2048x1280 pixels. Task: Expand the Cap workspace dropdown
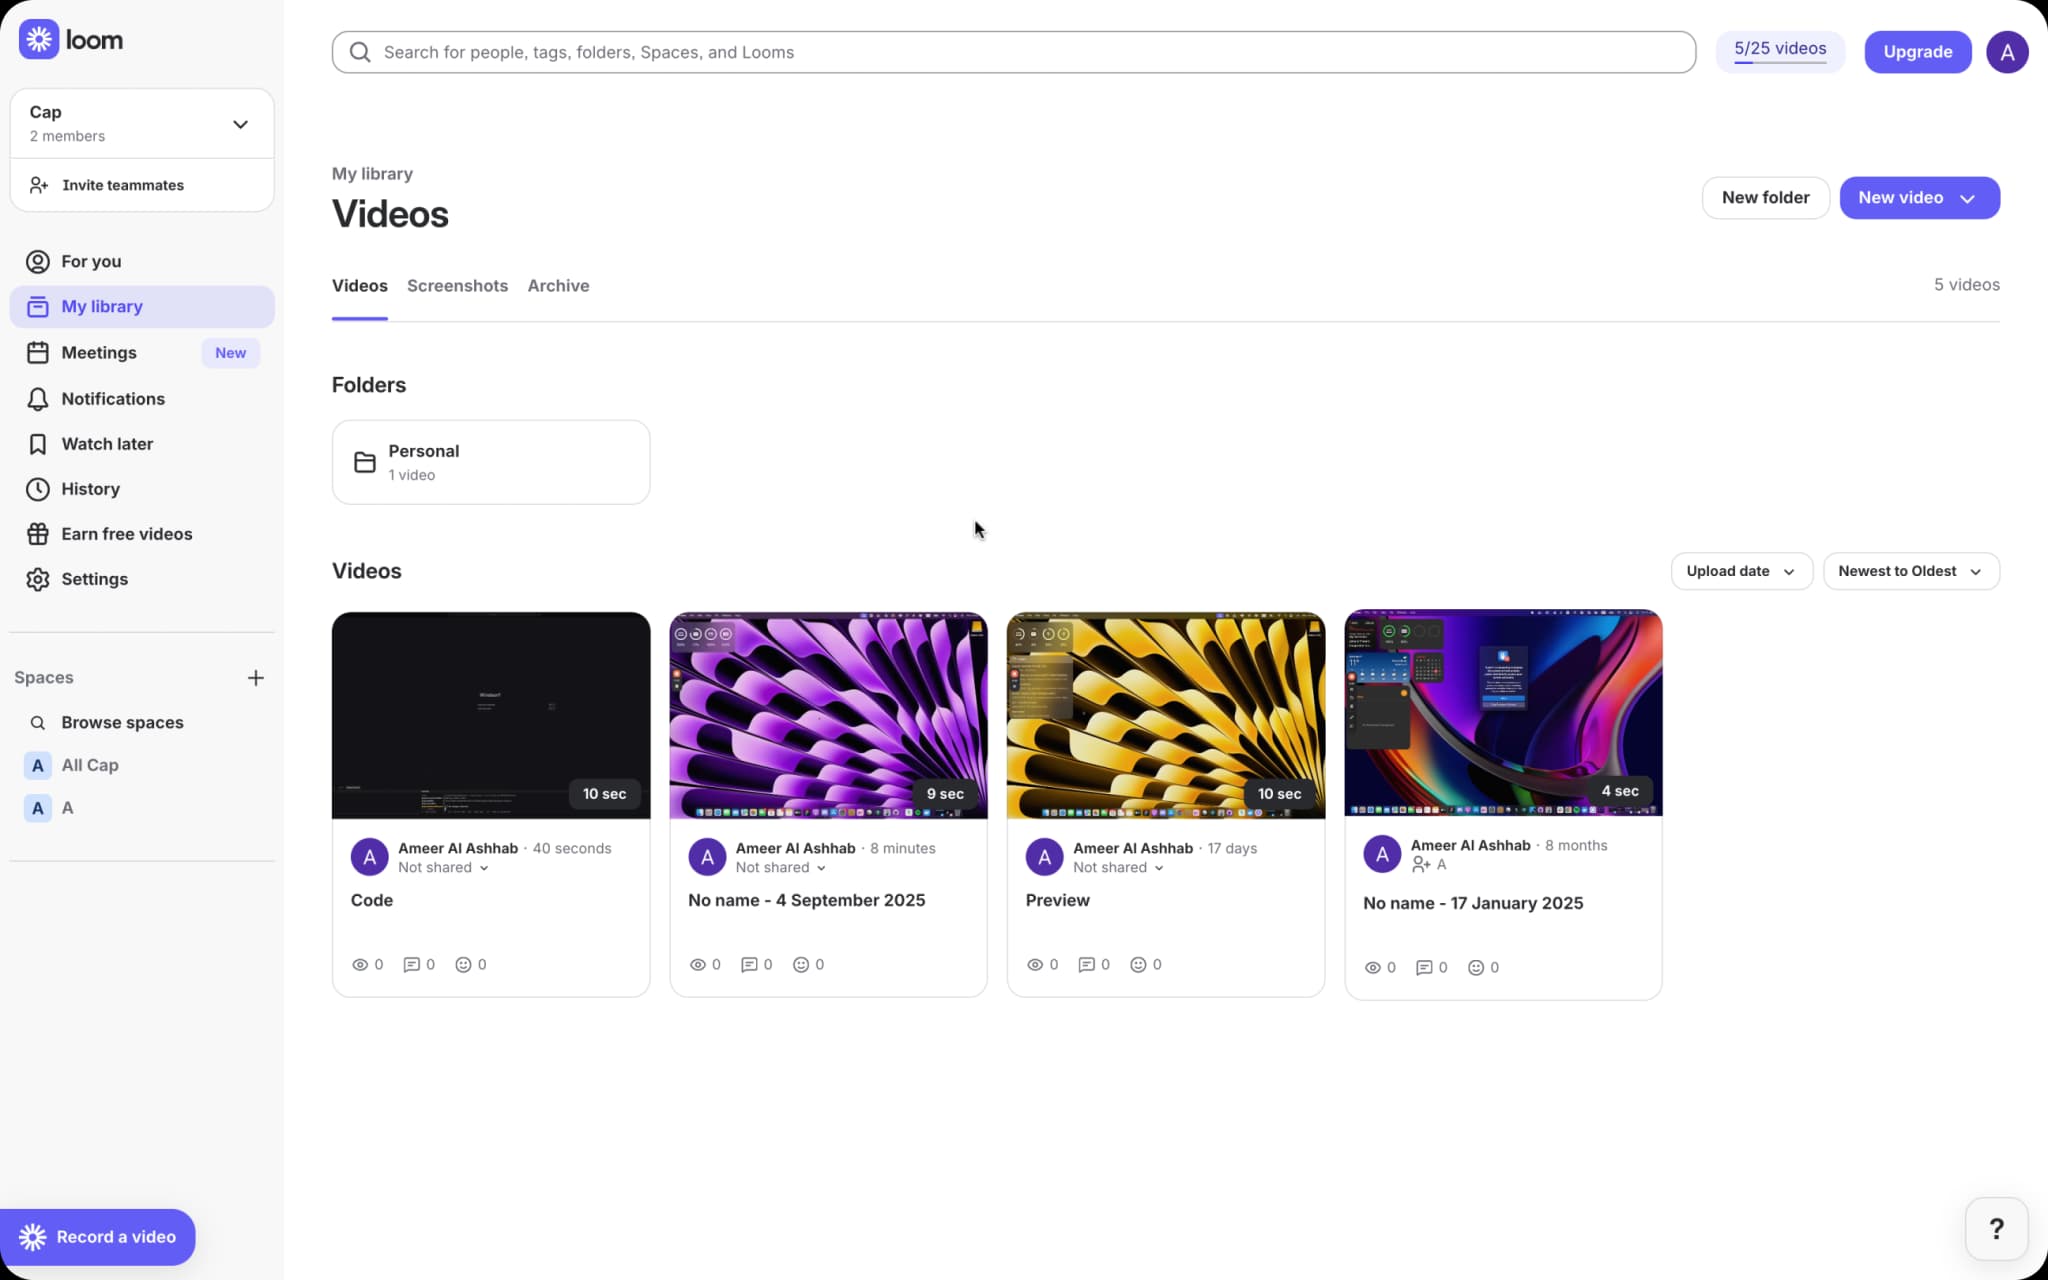(x=240, y=123)
